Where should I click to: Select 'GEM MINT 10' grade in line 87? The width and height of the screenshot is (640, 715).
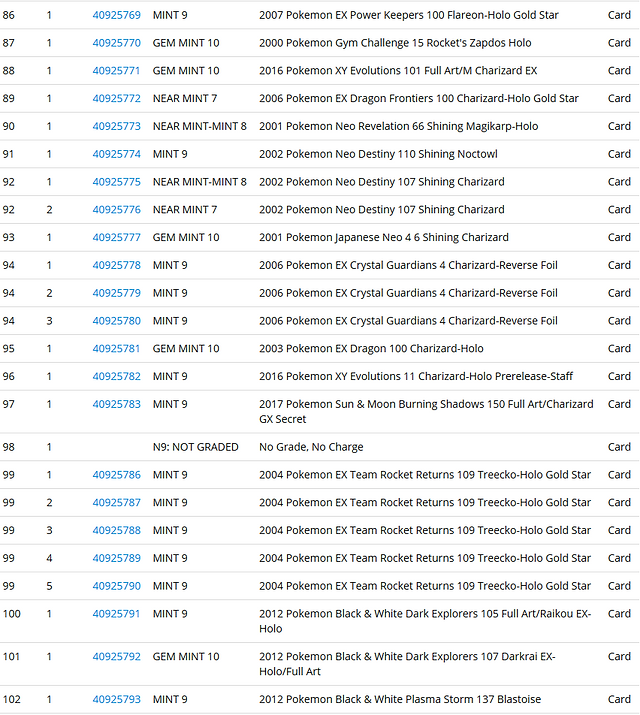[186, 43]
